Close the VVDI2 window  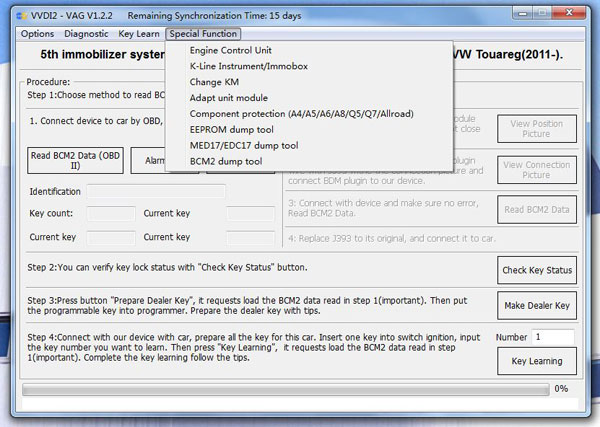point(569,13)
